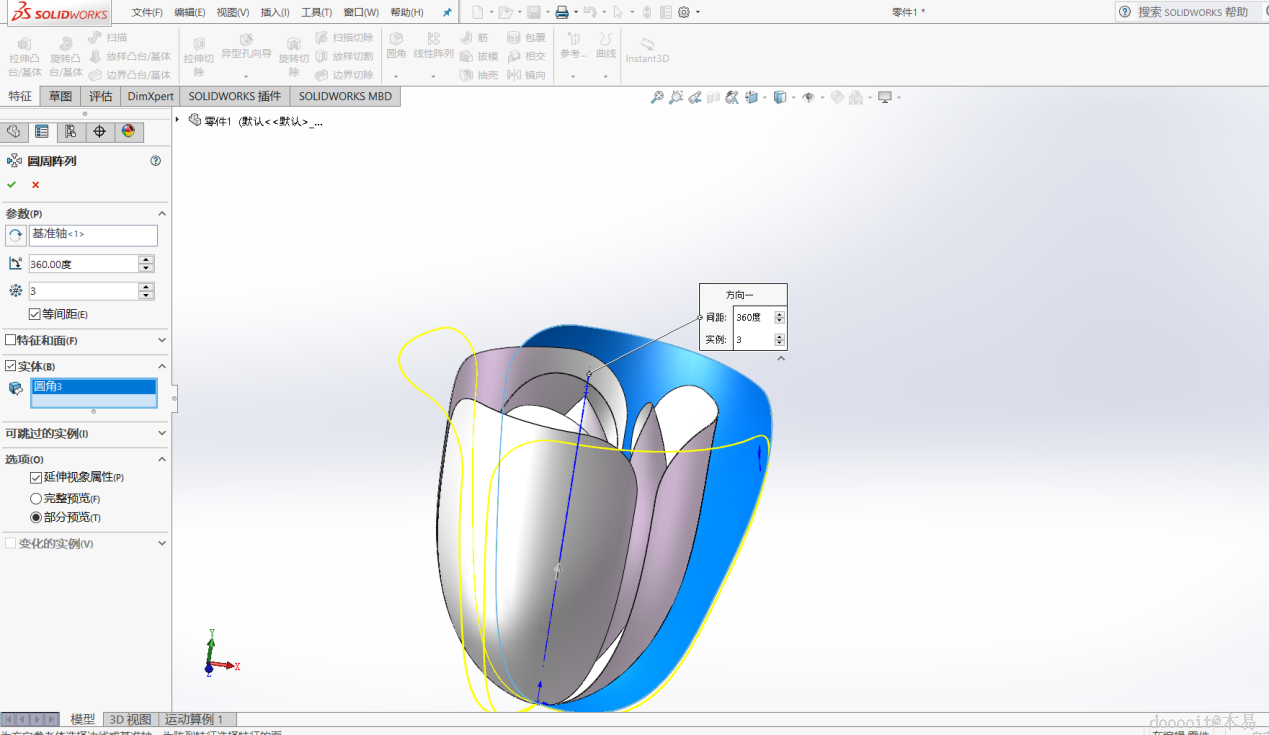The image size is (1269, 735).
Task: Open help for the circular pattern panel
Action: coord(156,161)
